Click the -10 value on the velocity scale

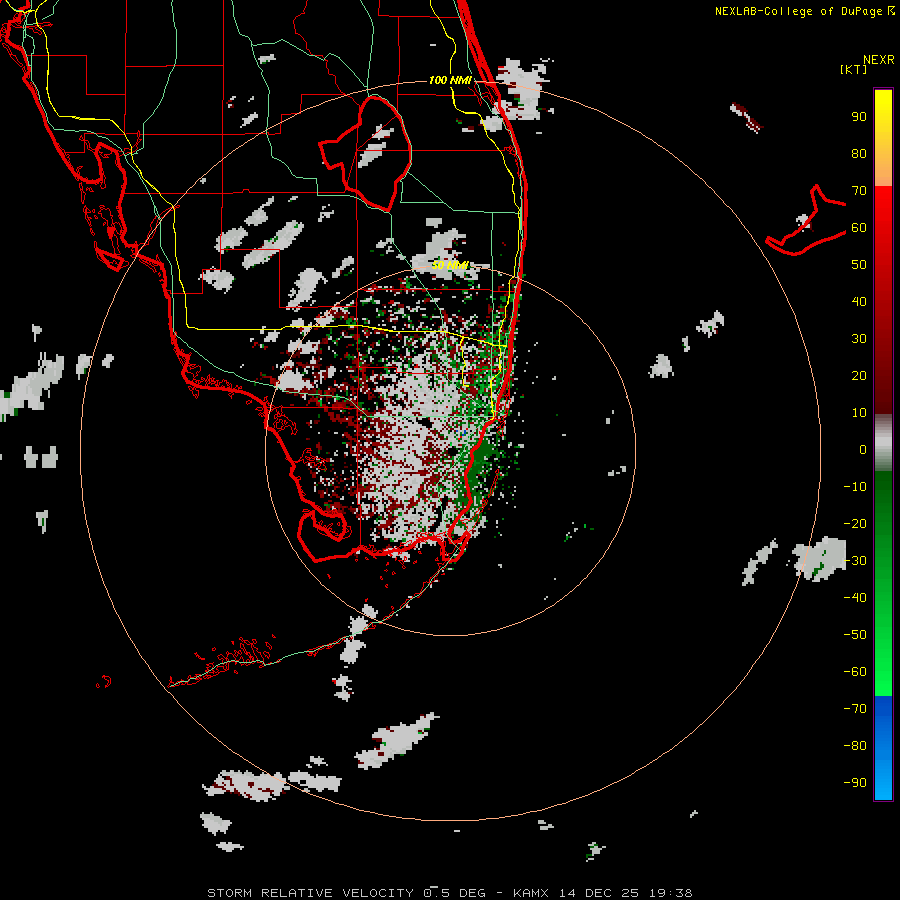coord(855,487)
